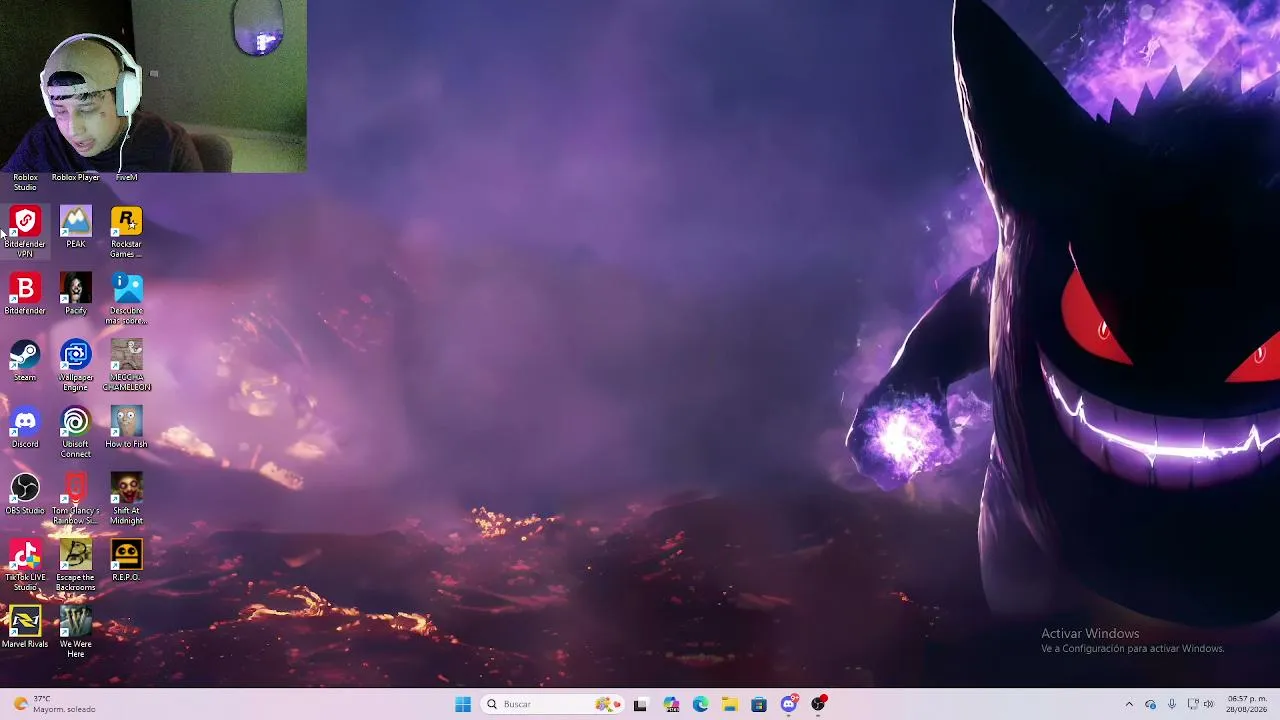Open Microsoft Edge from the taskbar

[700, 704]
